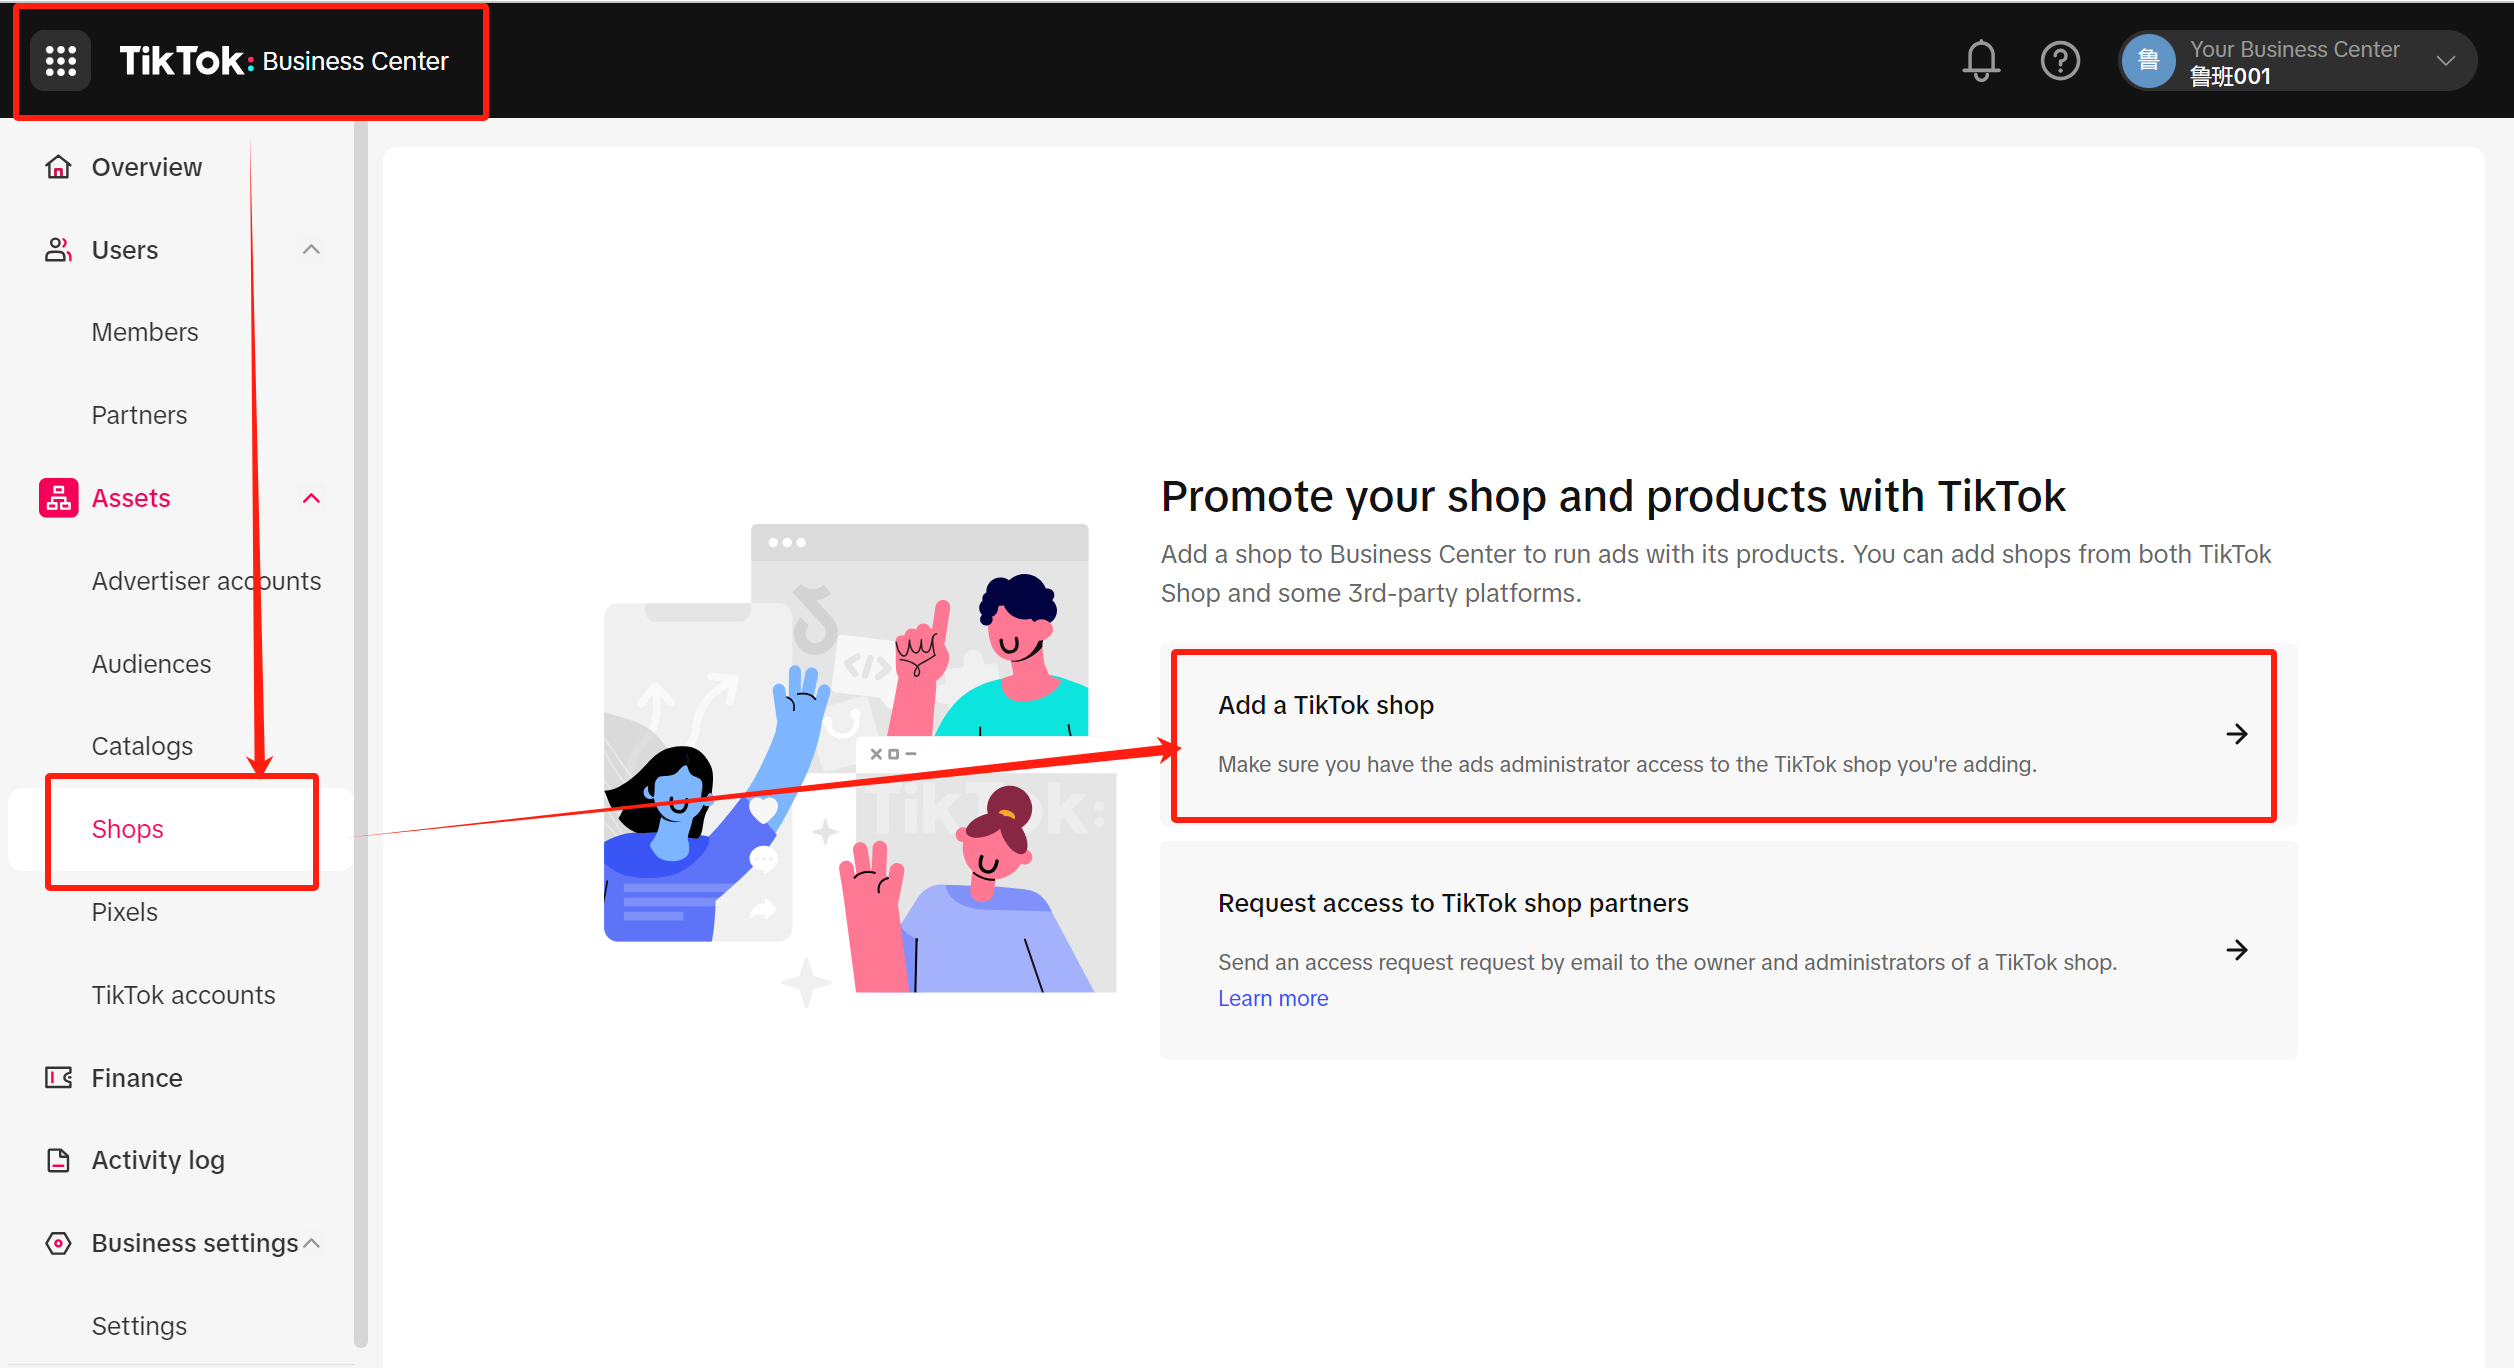
Task: Click the account avatar circle
Action: pos(2148,61)
